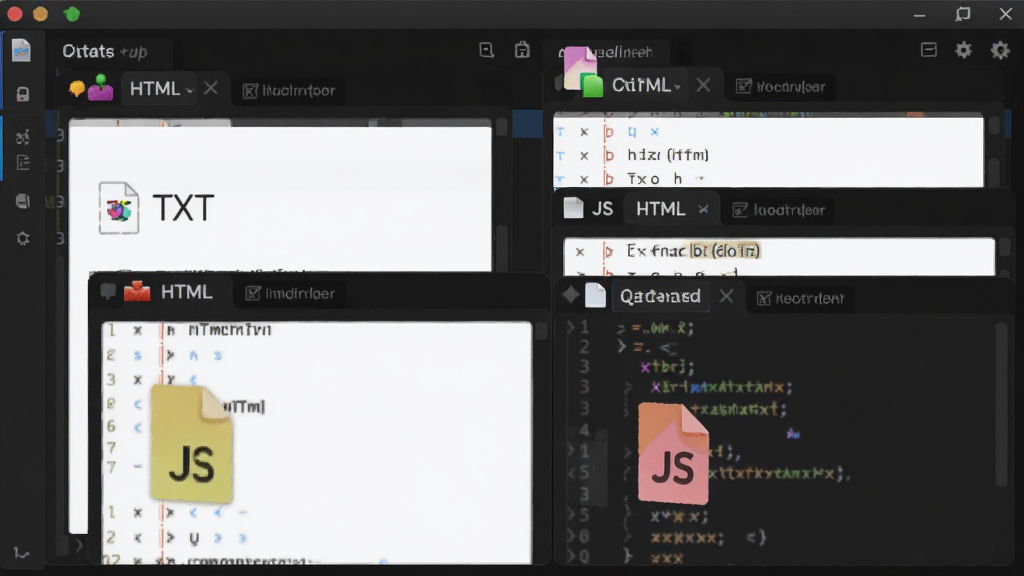Open the terminal icon at the sidebar bottom
1024x576 pixels.
tap(22, 554)
